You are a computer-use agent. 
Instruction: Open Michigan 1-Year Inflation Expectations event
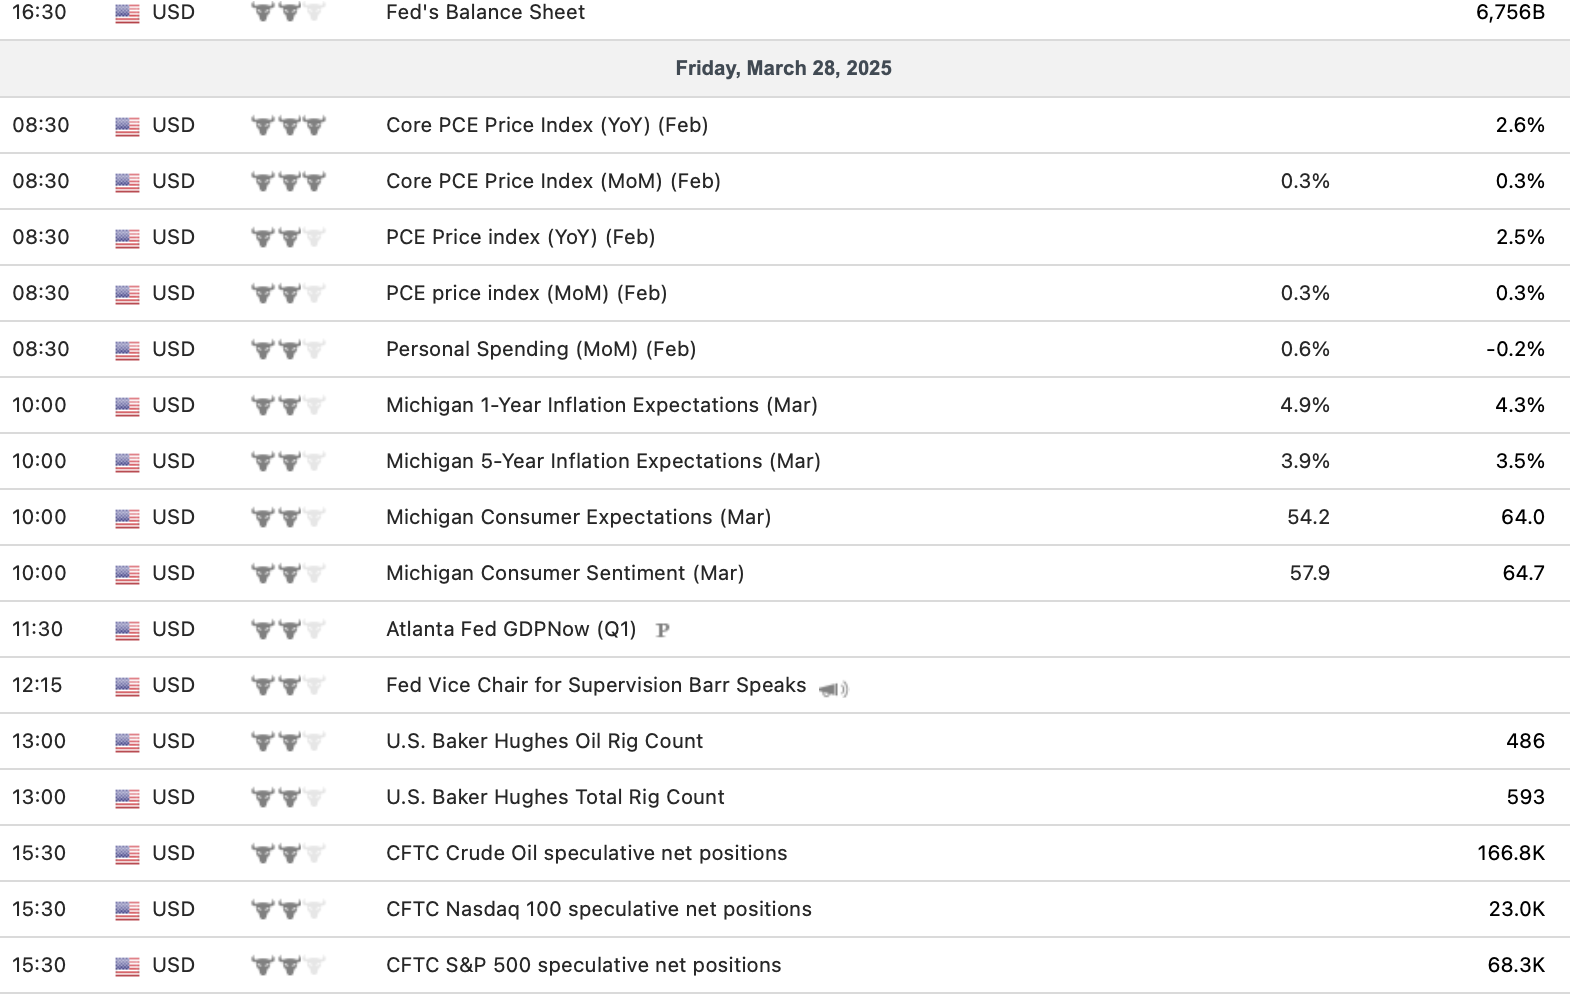(601, 405)
